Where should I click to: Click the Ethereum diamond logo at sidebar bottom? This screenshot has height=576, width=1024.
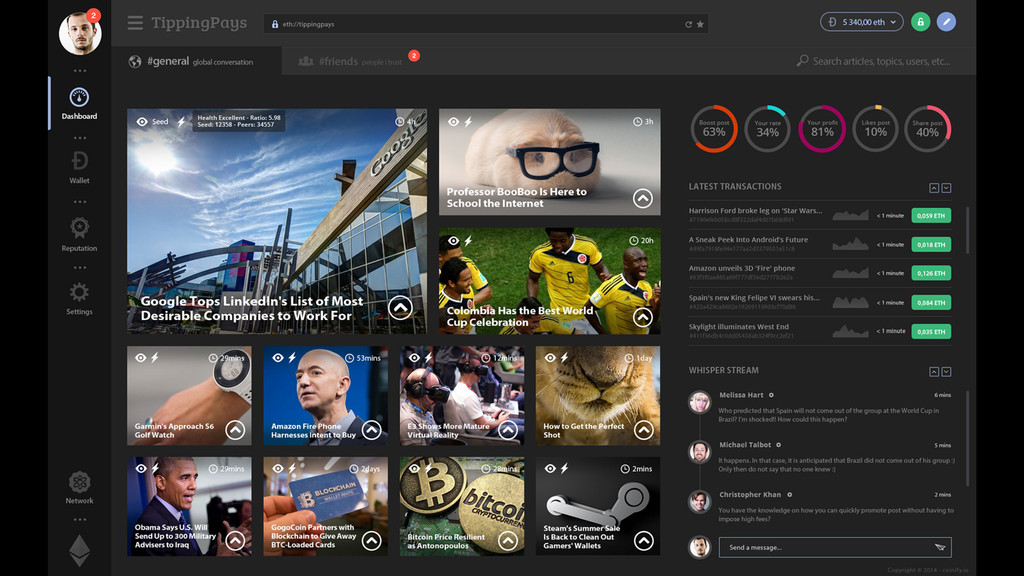80,551
